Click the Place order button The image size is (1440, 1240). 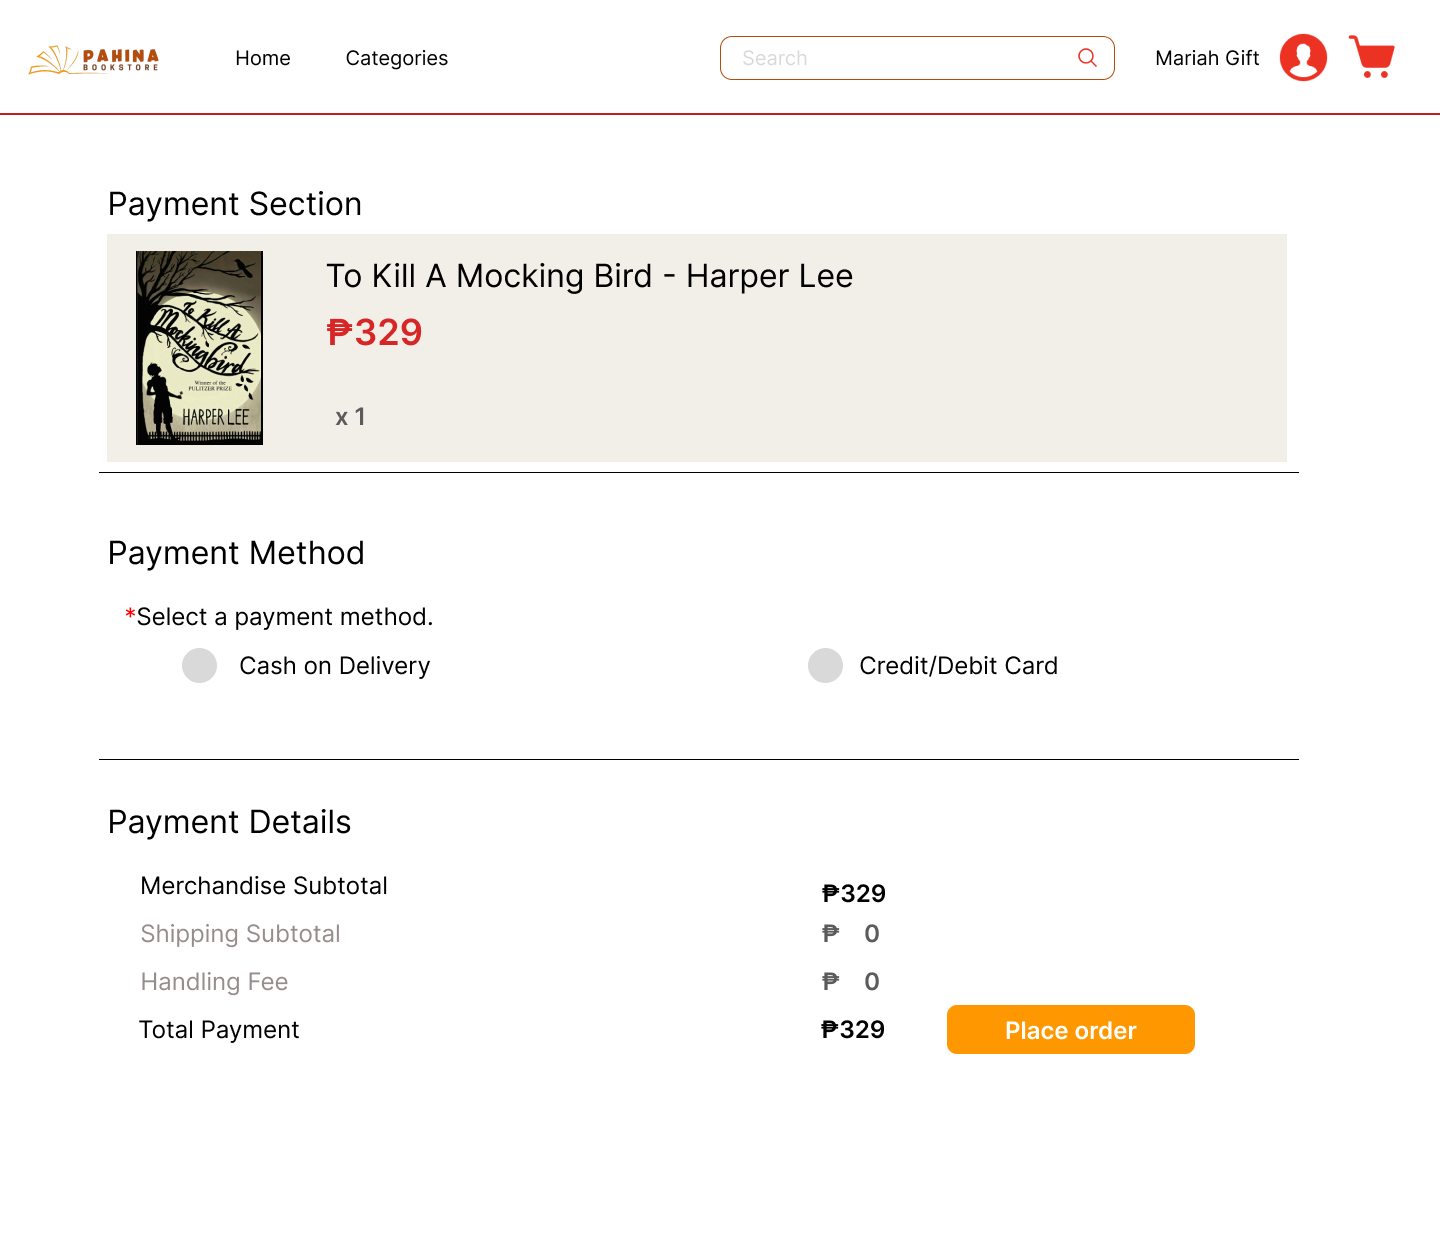tap(1071, 1030)
